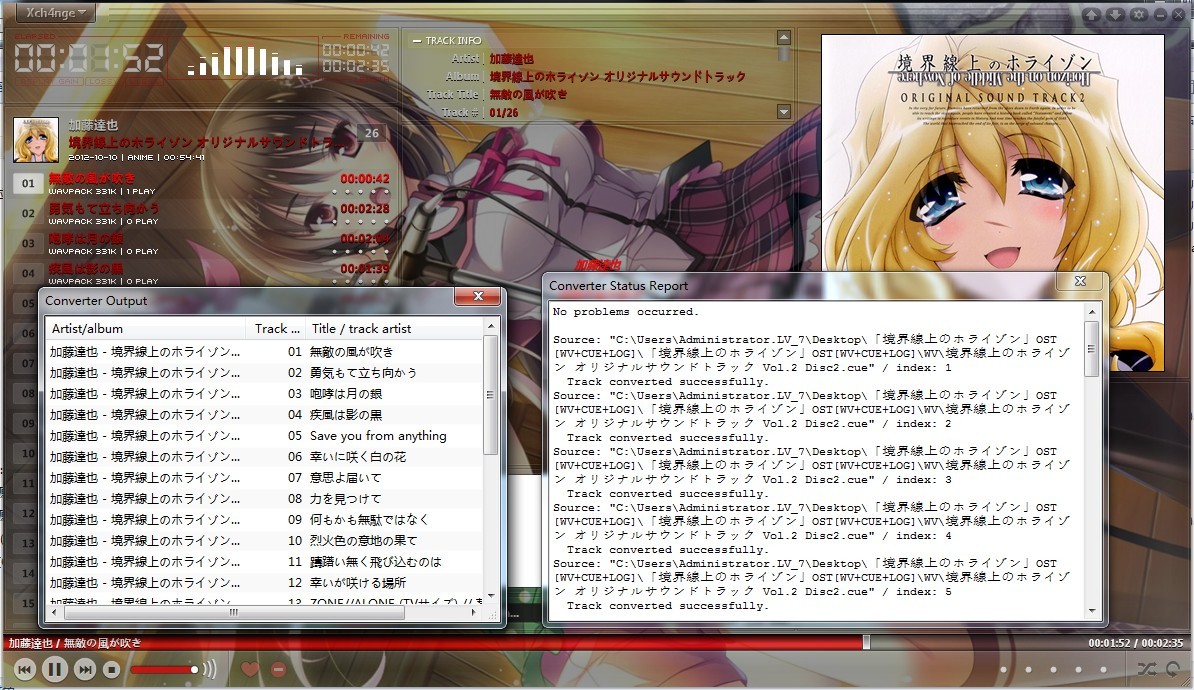
Task: Select row 07 意思よ届いて in Converter Output
Action: pos(263,478)
